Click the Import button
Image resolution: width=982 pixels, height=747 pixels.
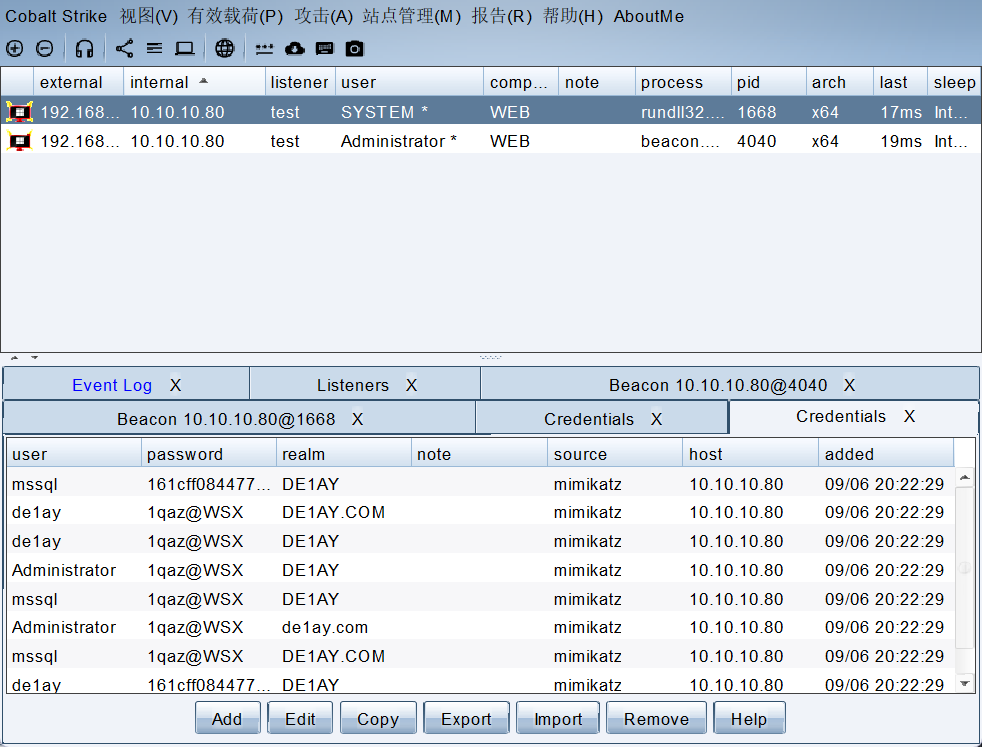[x=558, y=718]
